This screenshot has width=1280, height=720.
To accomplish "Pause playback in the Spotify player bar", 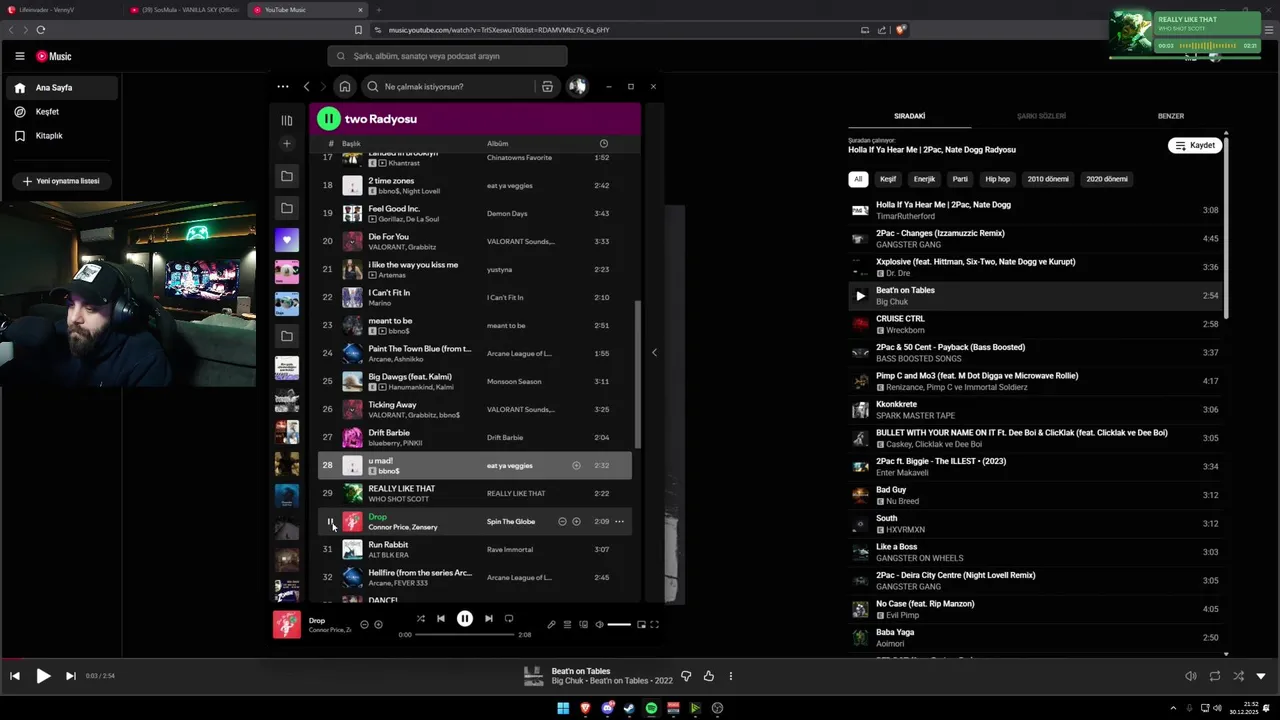I will click(x=465, y=619).
